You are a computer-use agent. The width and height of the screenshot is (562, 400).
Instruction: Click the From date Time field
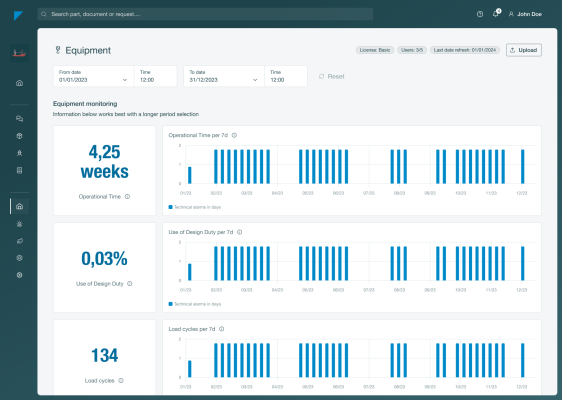(156, 76)
